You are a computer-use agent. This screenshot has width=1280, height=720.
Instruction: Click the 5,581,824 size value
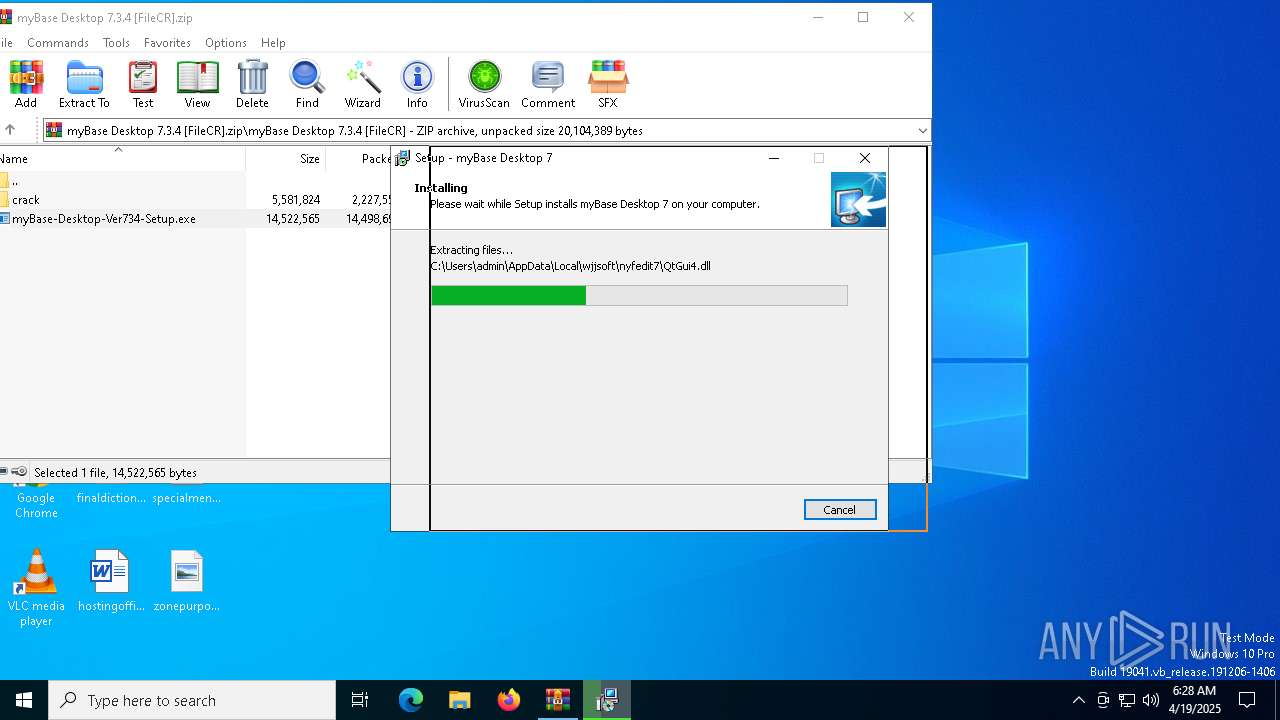(x=296, y=200)
